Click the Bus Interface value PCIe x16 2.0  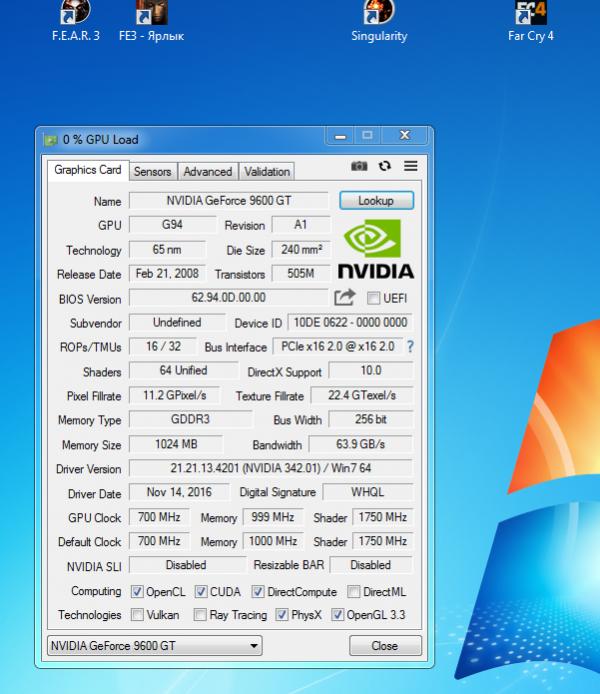pos(338,346)
